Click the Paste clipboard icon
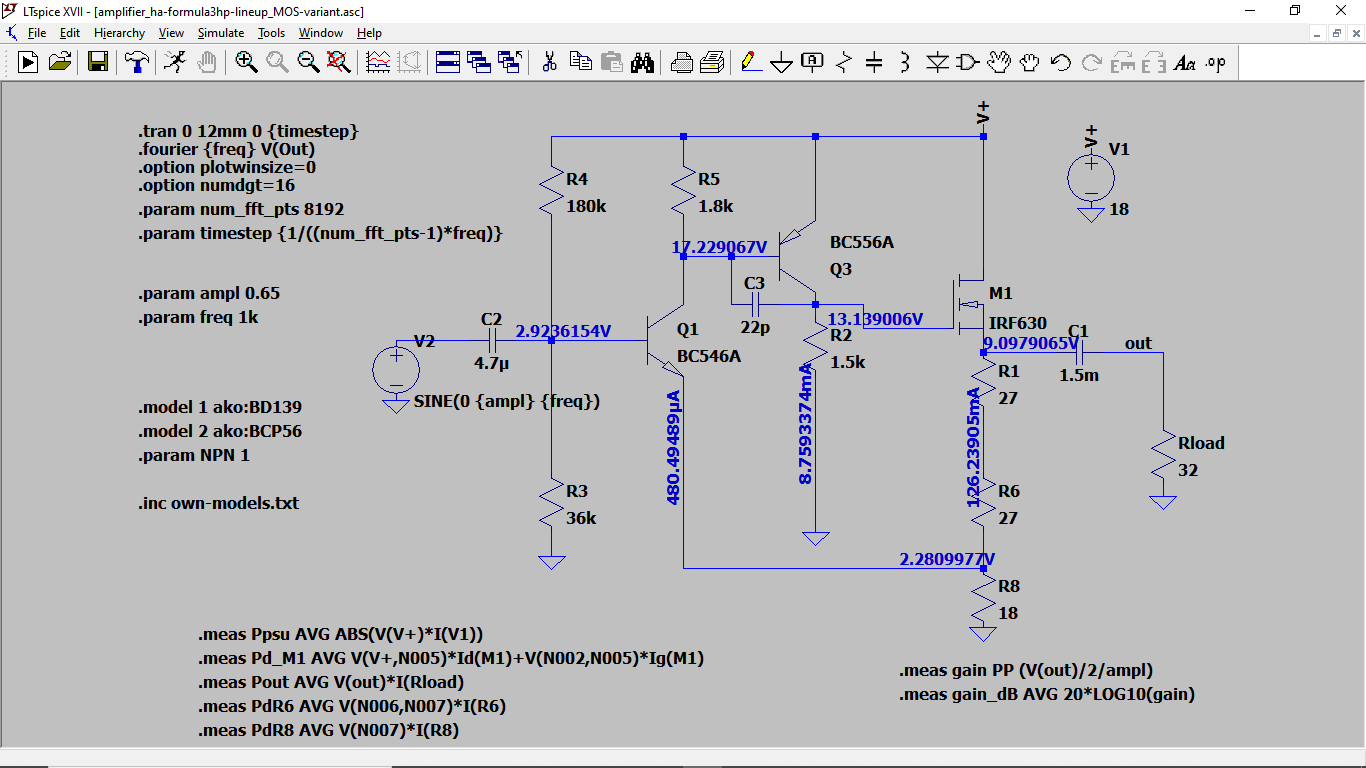Screen dimensions: 1366x768 pyautogui.click(x=611, y=62)
